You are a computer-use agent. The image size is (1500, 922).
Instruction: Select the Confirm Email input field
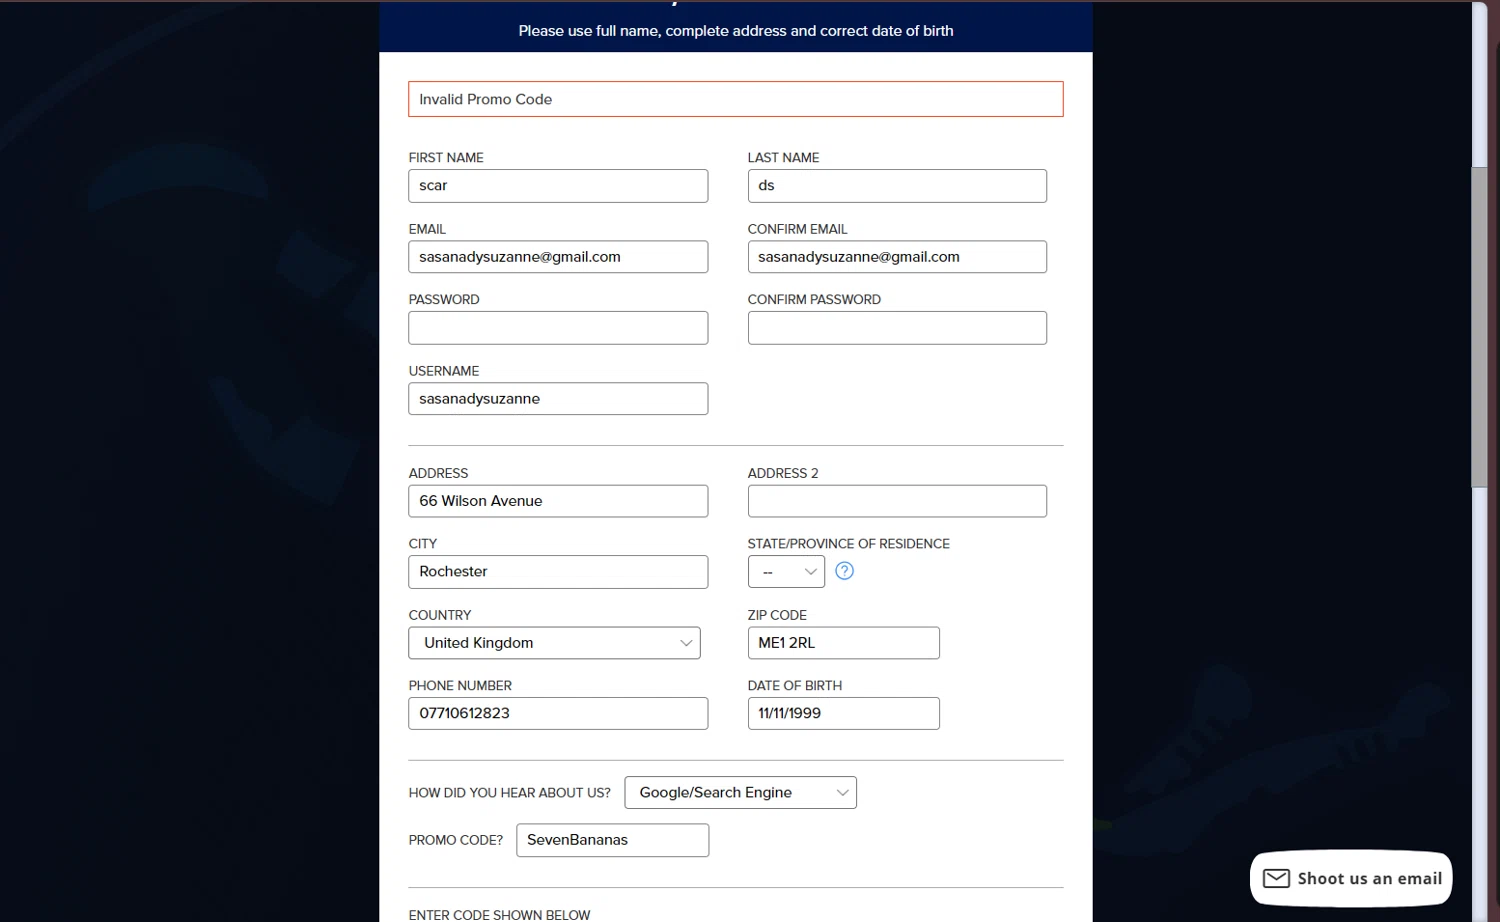click(x=897, y=257)
